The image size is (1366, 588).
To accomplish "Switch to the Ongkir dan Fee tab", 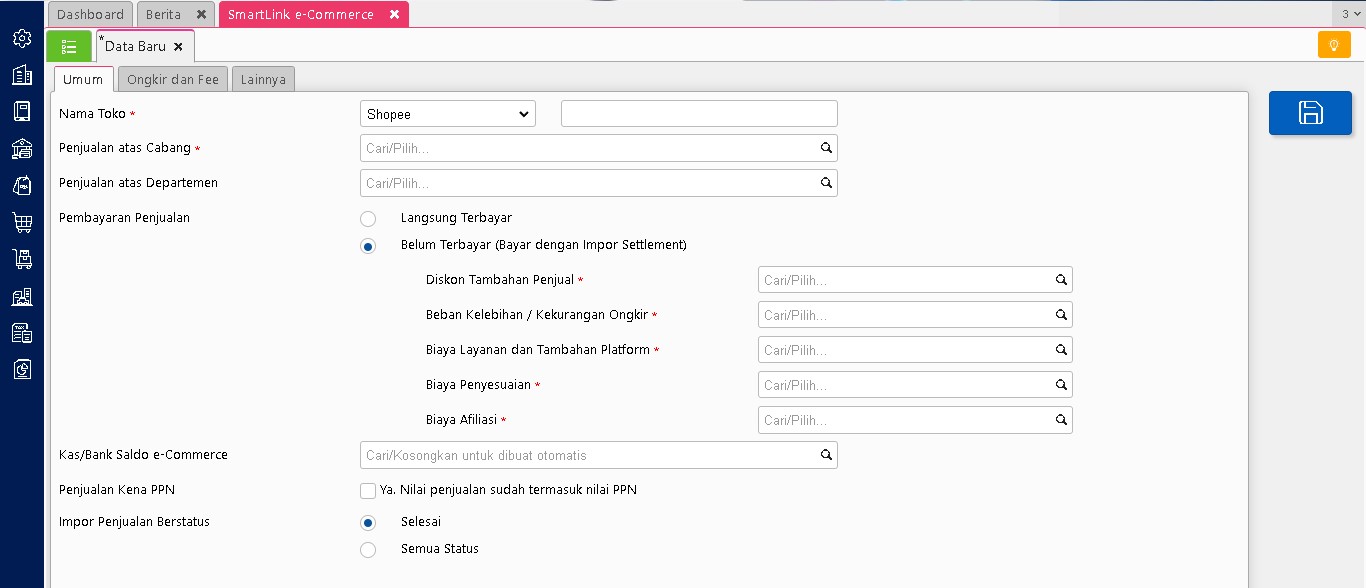I will click(173, 80).
